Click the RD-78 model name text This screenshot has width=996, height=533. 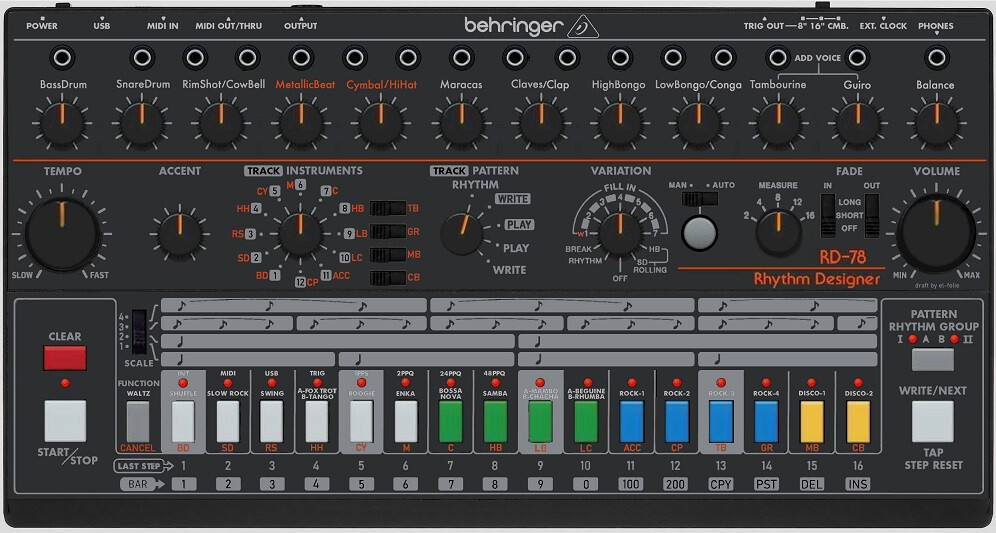pos(842,257)
